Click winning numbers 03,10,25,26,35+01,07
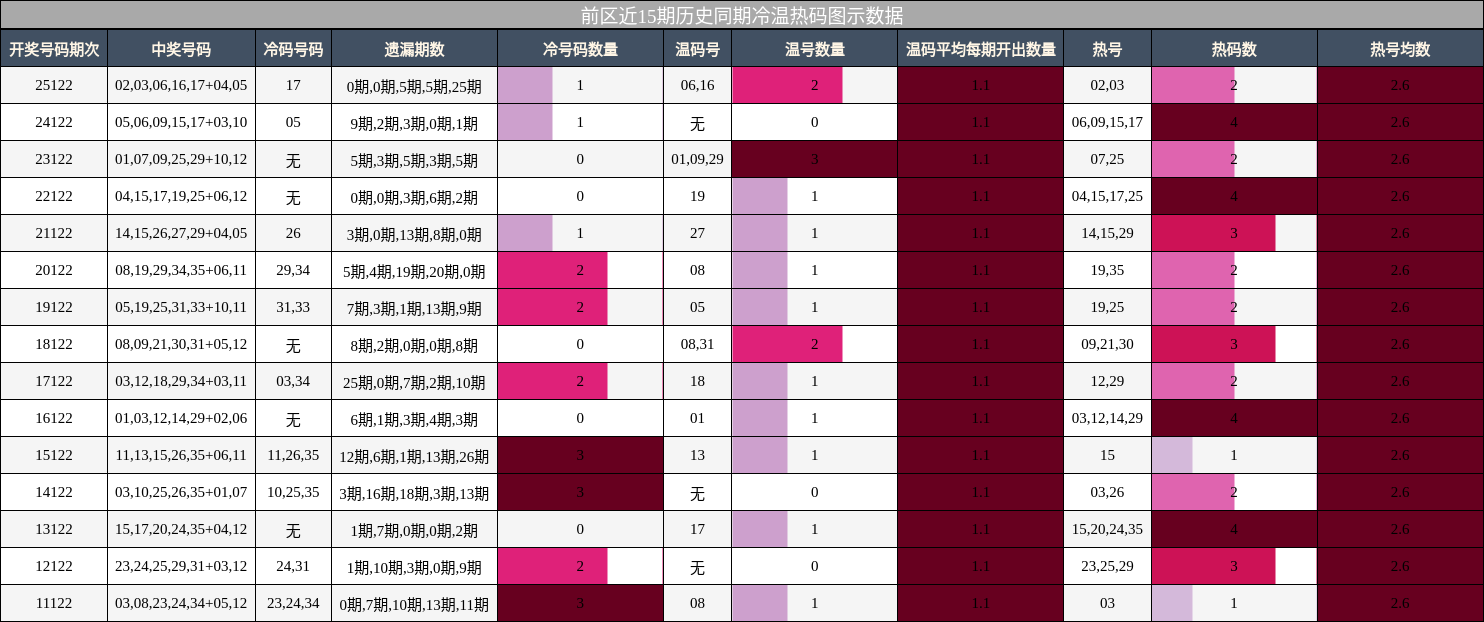The image size is (1484, 622). (181, 493)
